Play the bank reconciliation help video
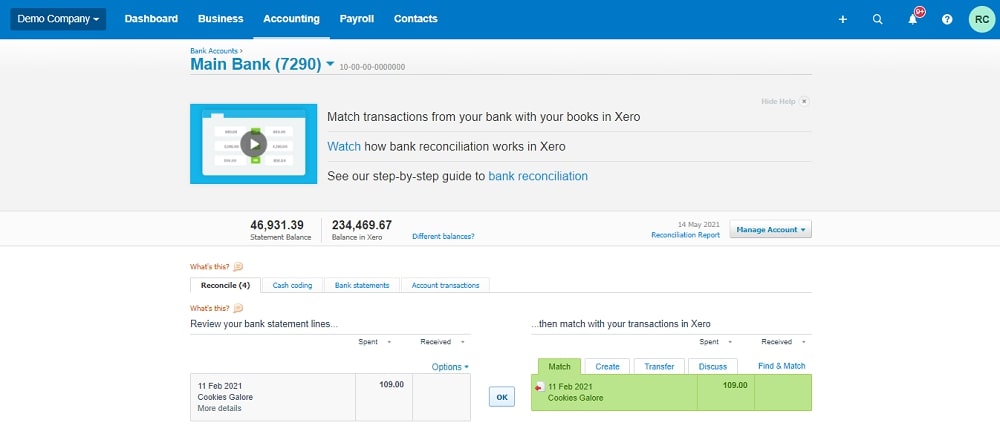 (x=253, y=144)
